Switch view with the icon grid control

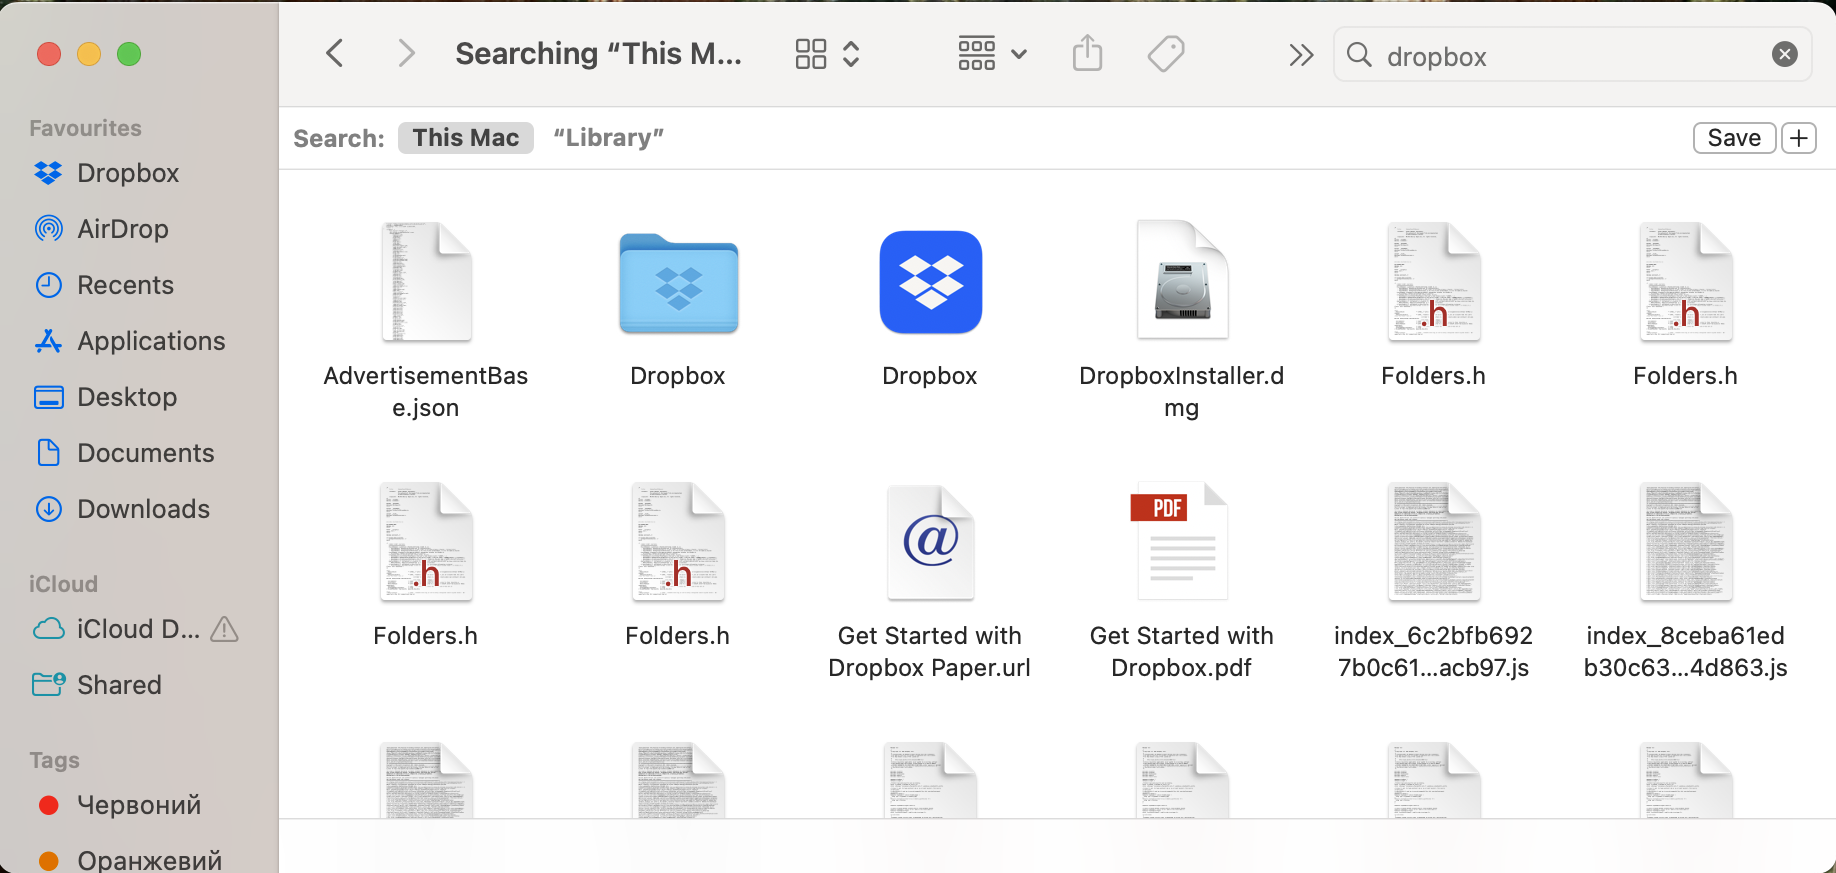(x=827, y=54)
